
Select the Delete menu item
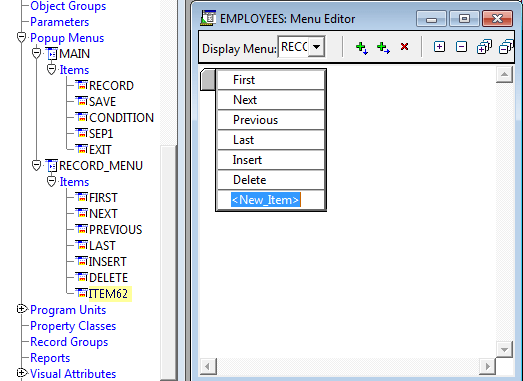[x=271, y=180]
